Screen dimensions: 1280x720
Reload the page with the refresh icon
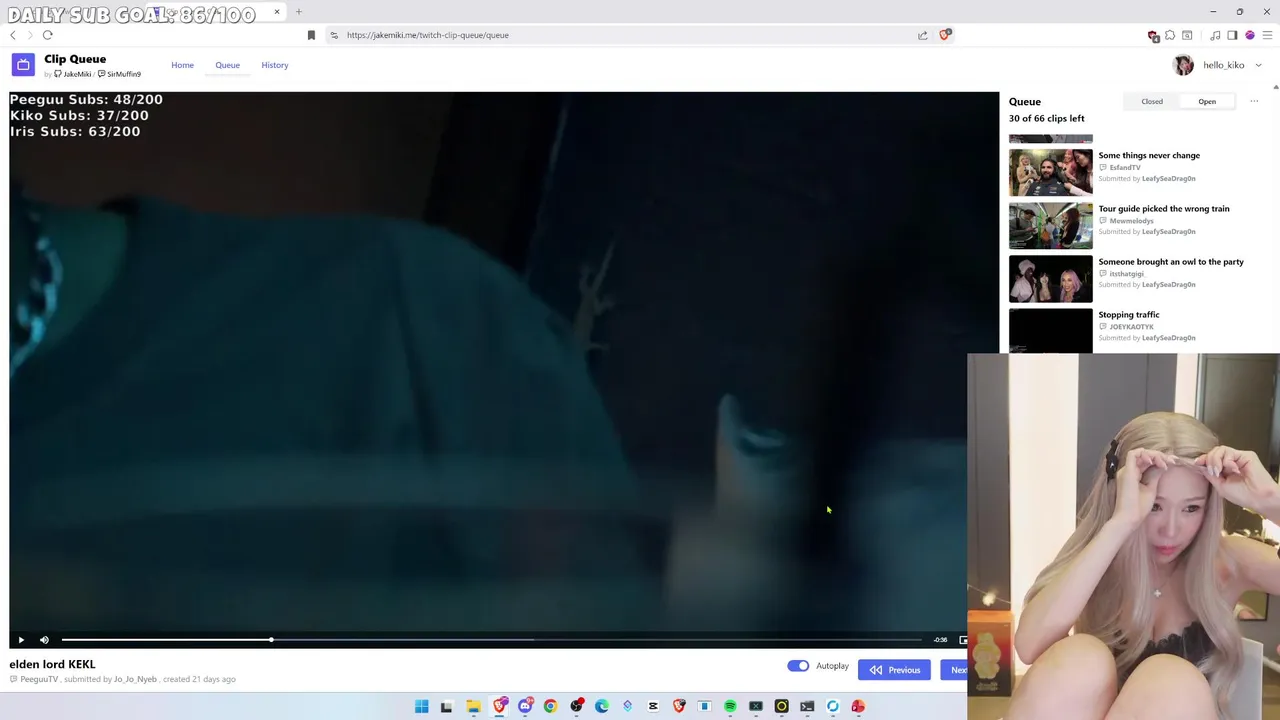pos(47,35)
